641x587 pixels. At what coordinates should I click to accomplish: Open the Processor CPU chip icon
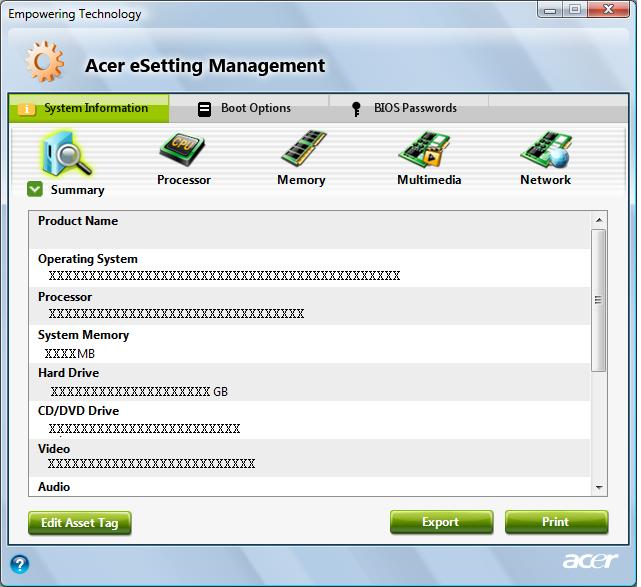[182, 149]
